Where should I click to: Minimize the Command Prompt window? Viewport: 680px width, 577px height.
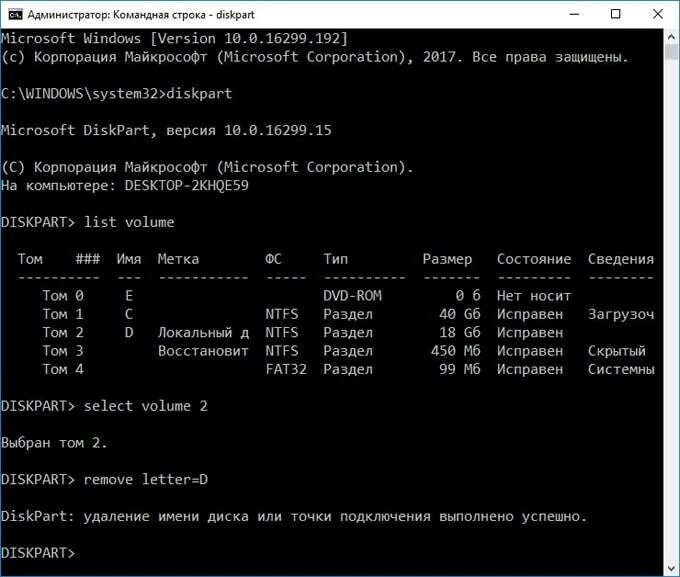(x=575, y=14)
